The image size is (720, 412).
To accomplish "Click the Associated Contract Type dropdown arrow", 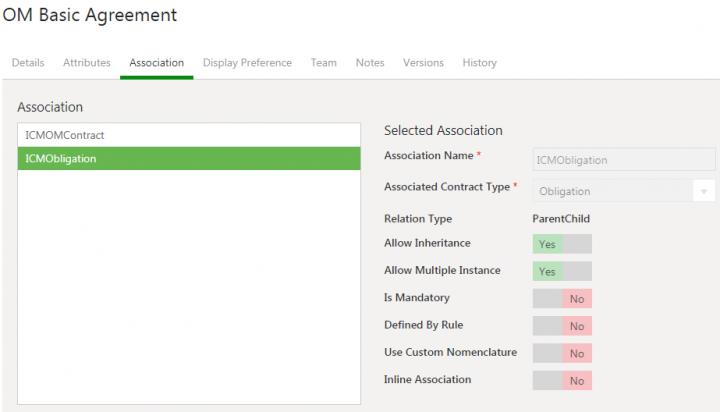I will click(x=703, y=191).
